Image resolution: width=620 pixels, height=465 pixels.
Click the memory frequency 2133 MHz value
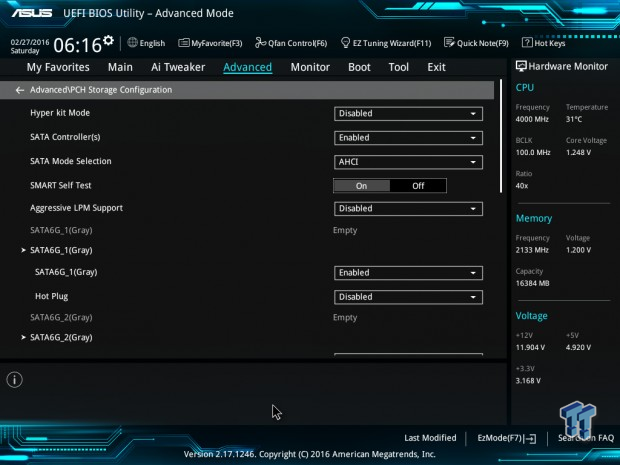coord(532,250)
